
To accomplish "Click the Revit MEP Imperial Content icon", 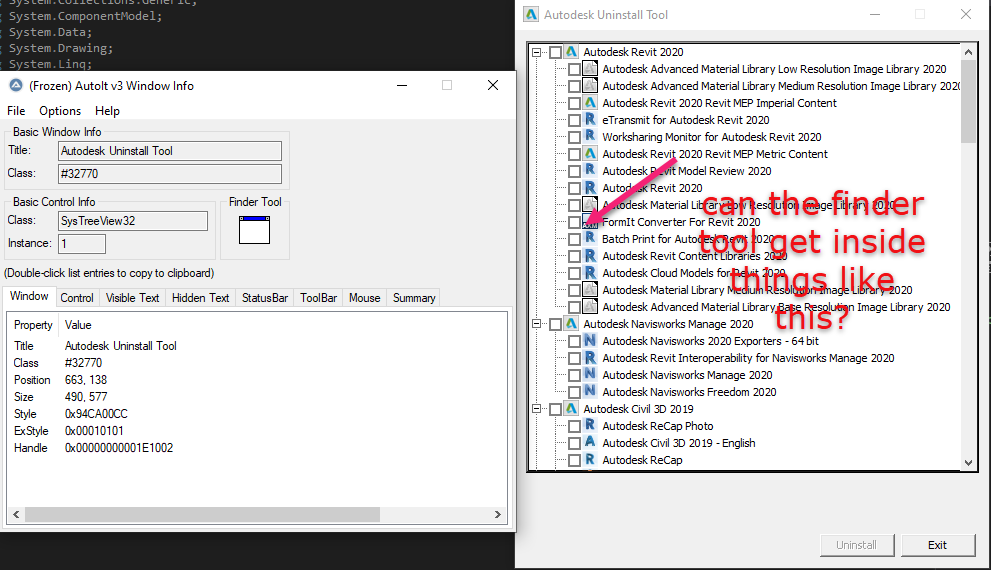I will click(590, 102).
